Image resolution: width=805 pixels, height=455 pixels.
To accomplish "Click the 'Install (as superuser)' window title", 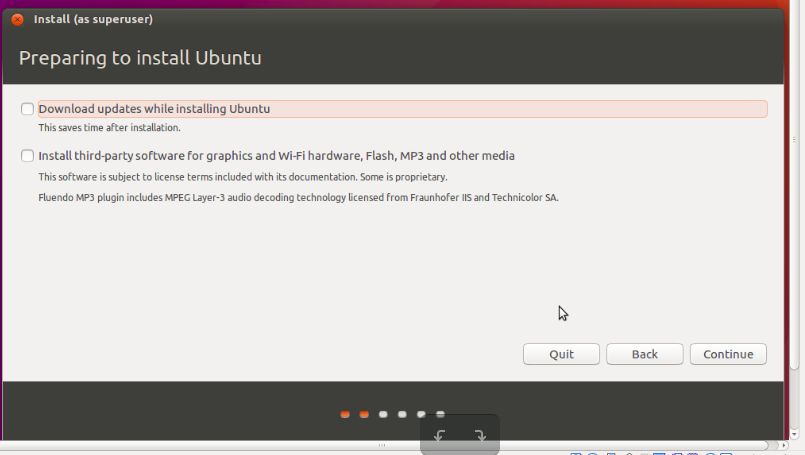I will pos(93,20).
